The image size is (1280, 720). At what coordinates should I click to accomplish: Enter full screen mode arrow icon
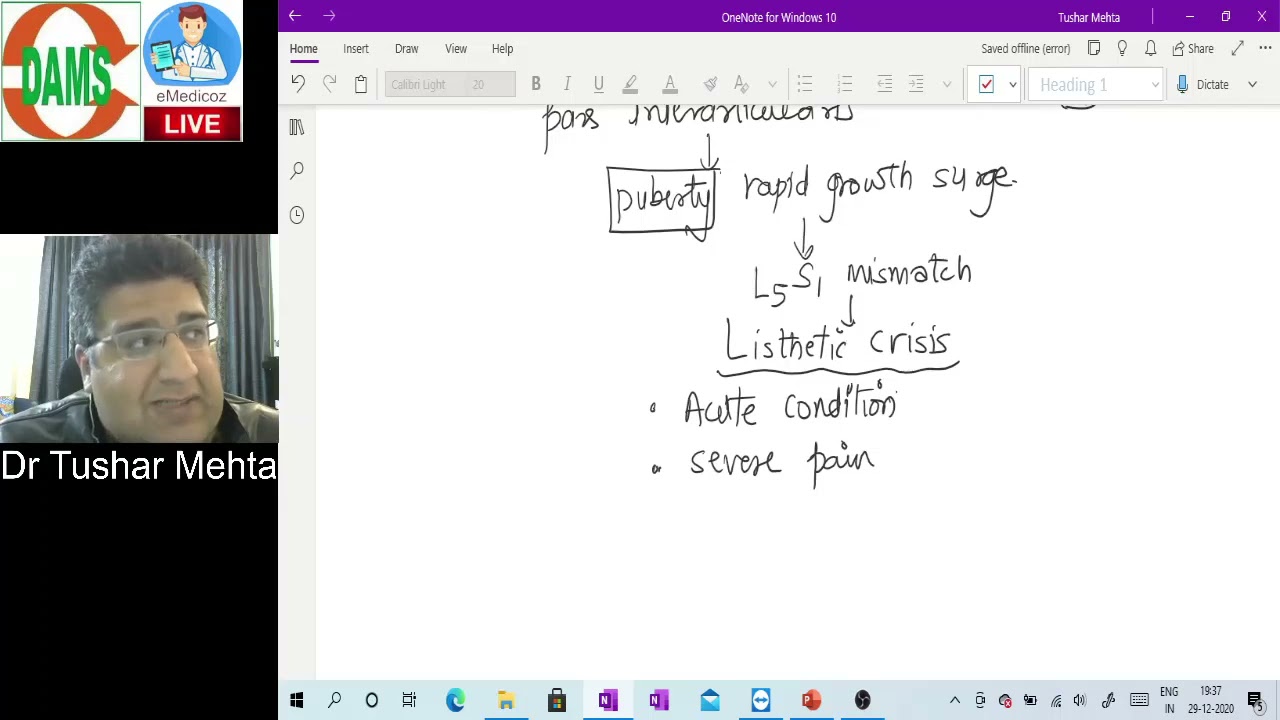click(x=1238, y=48)
